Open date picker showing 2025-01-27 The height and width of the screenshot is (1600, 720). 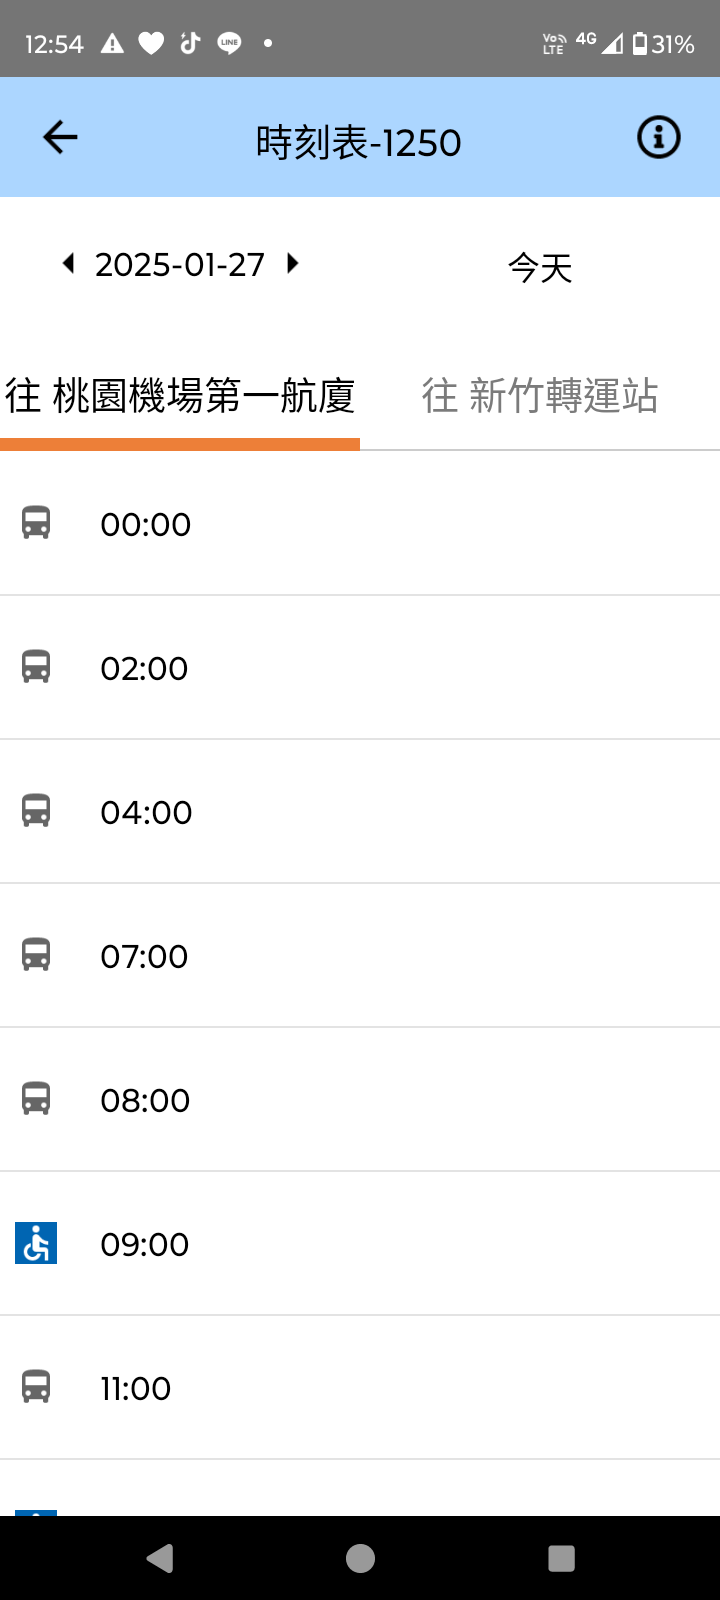180,265
